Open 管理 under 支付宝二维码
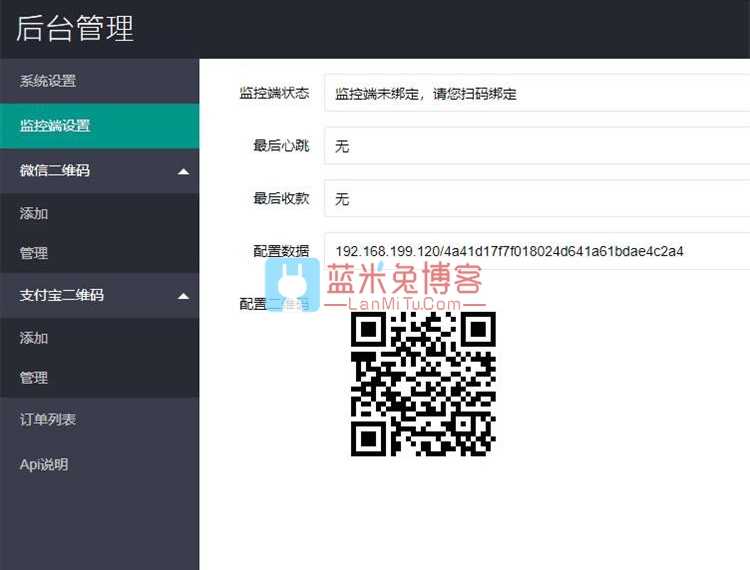Viewport: 750px width, 570px height. click(x=99, y=378)
